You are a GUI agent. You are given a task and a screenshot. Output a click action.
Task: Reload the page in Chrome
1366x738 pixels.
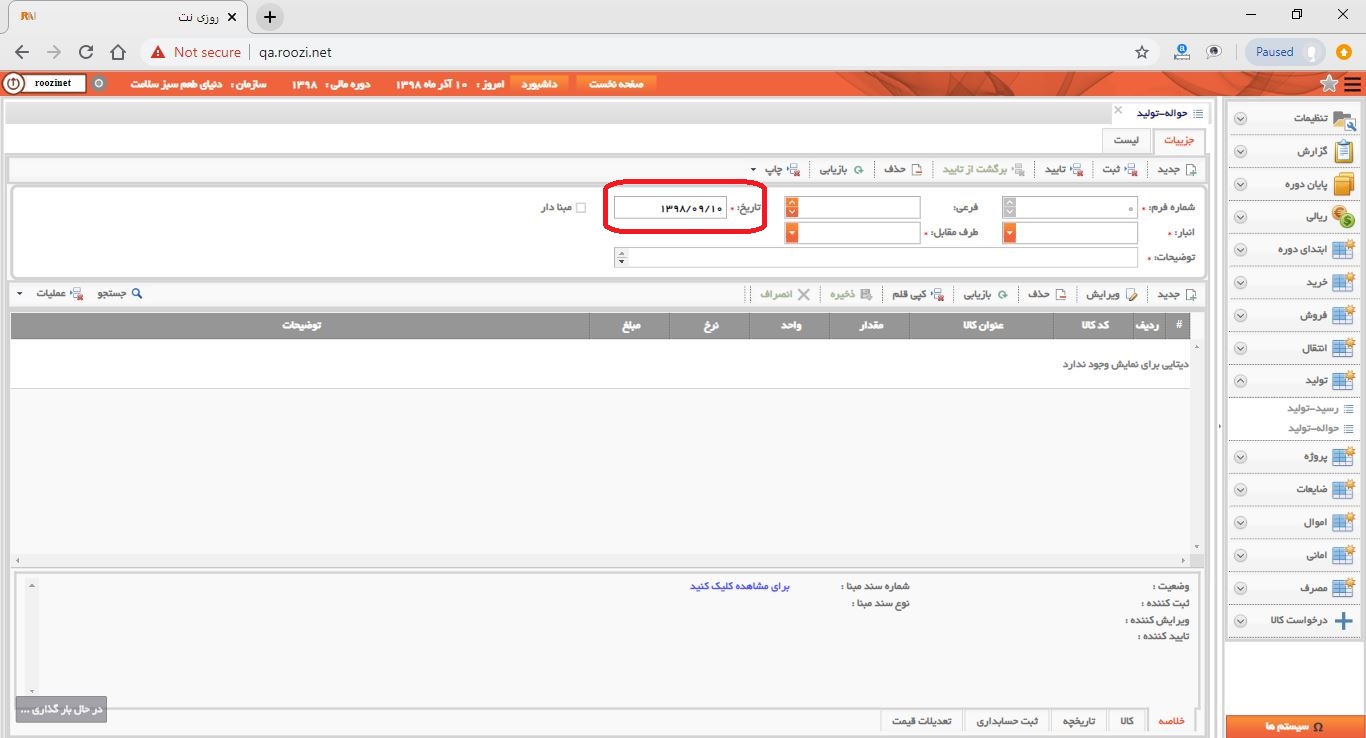tap(86, 52)
